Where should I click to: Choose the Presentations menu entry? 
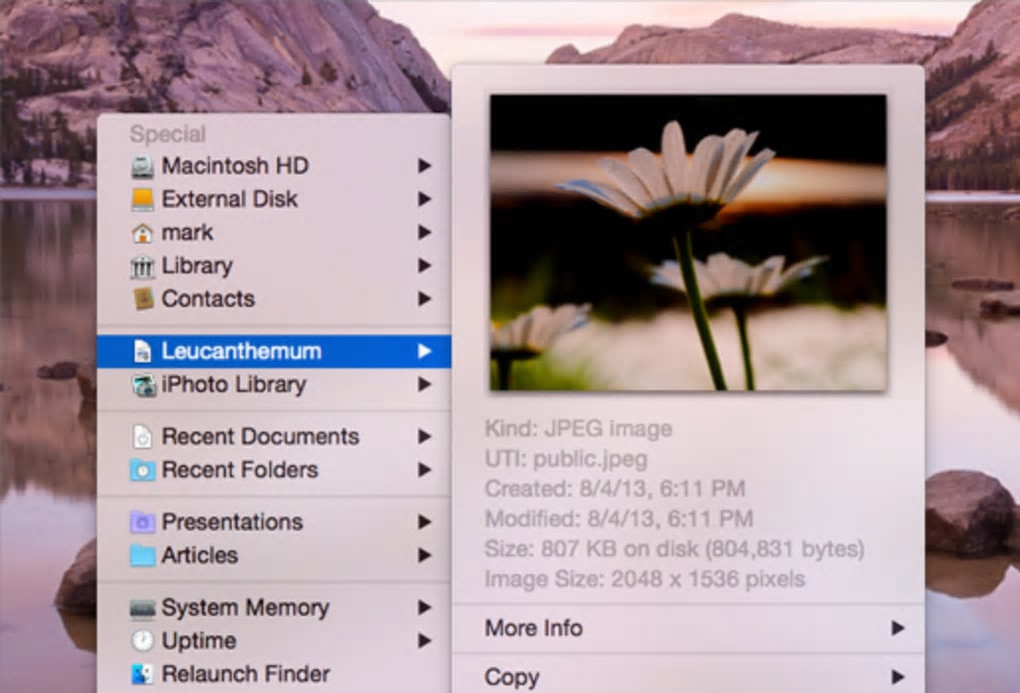pyautogui.click(x=274, y=522)
